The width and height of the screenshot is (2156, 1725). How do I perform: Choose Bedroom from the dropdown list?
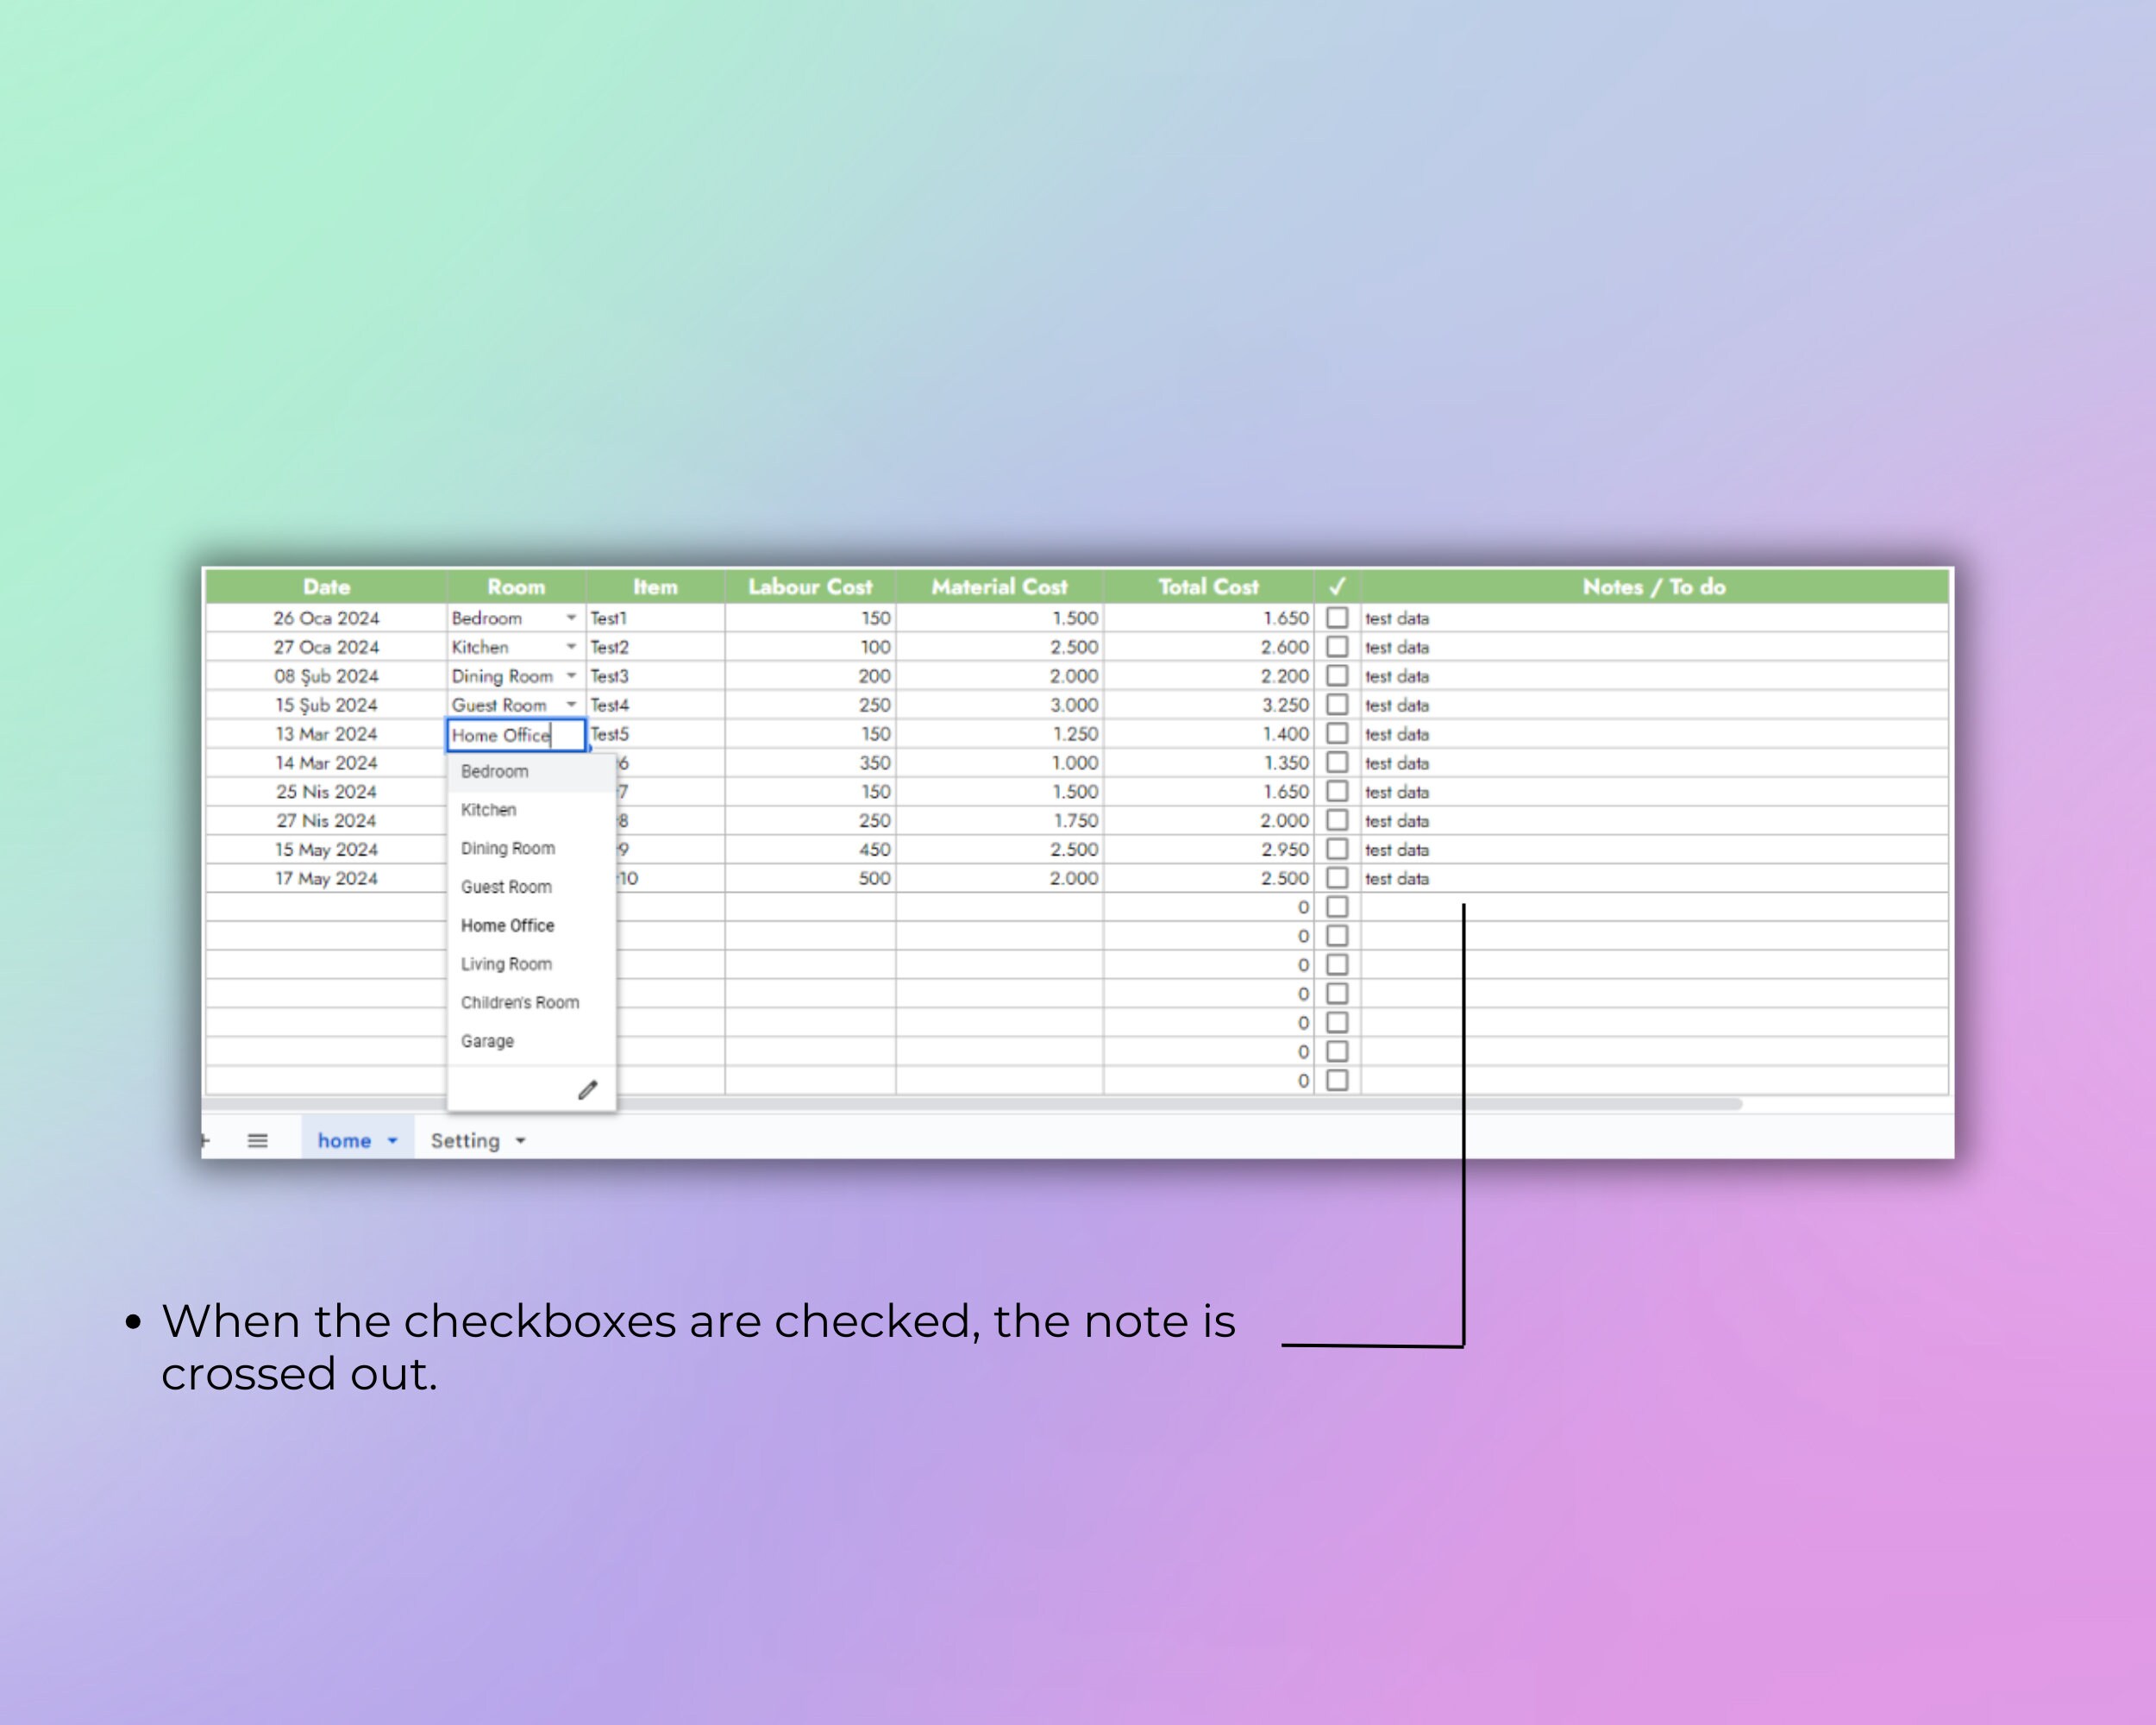point(531,772)
